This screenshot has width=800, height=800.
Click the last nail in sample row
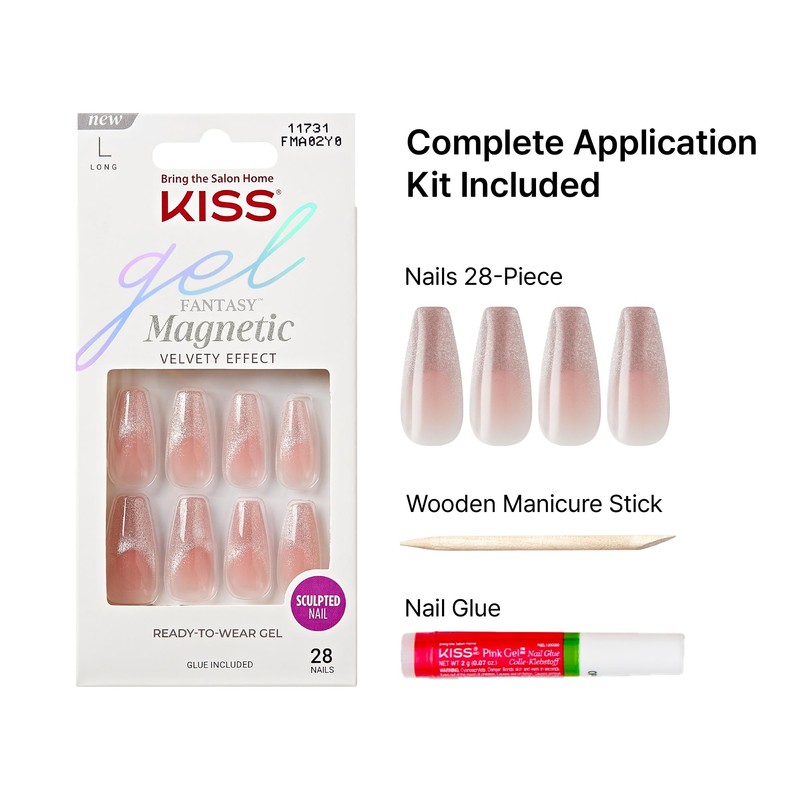tap(638, 376)
